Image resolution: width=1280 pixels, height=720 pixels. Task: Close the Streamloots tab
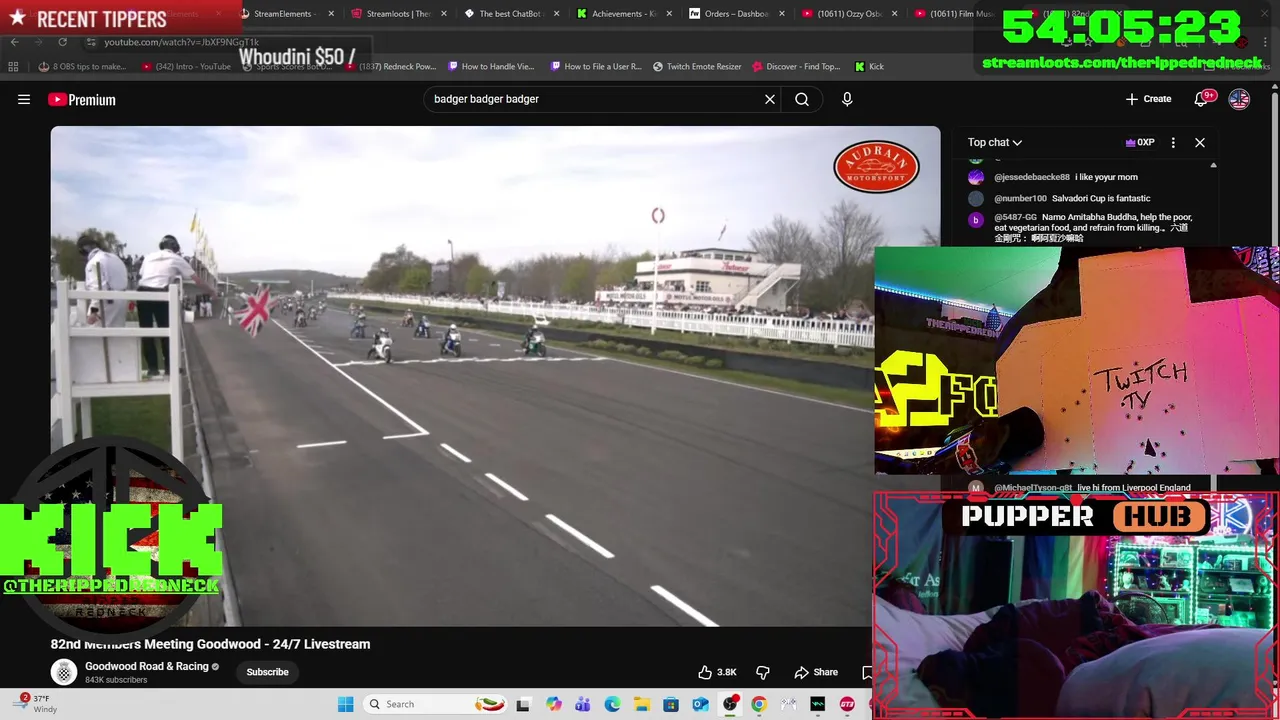click(443, 14)
